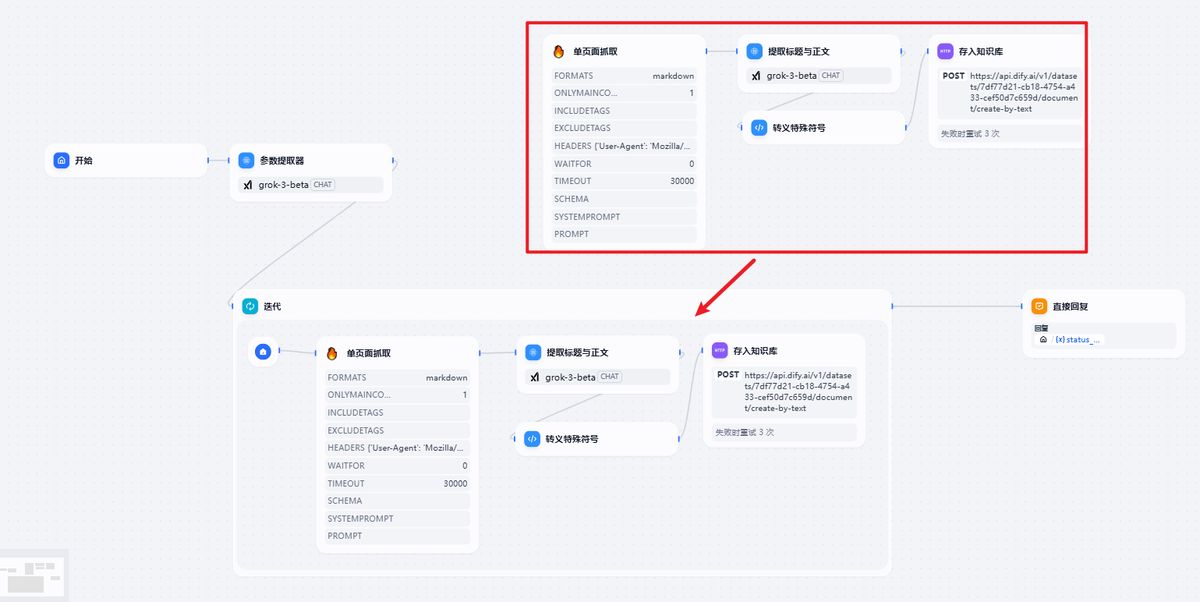Click the SYSTEMPROMPT field in 单页面抓取 node

click(623, 216)
